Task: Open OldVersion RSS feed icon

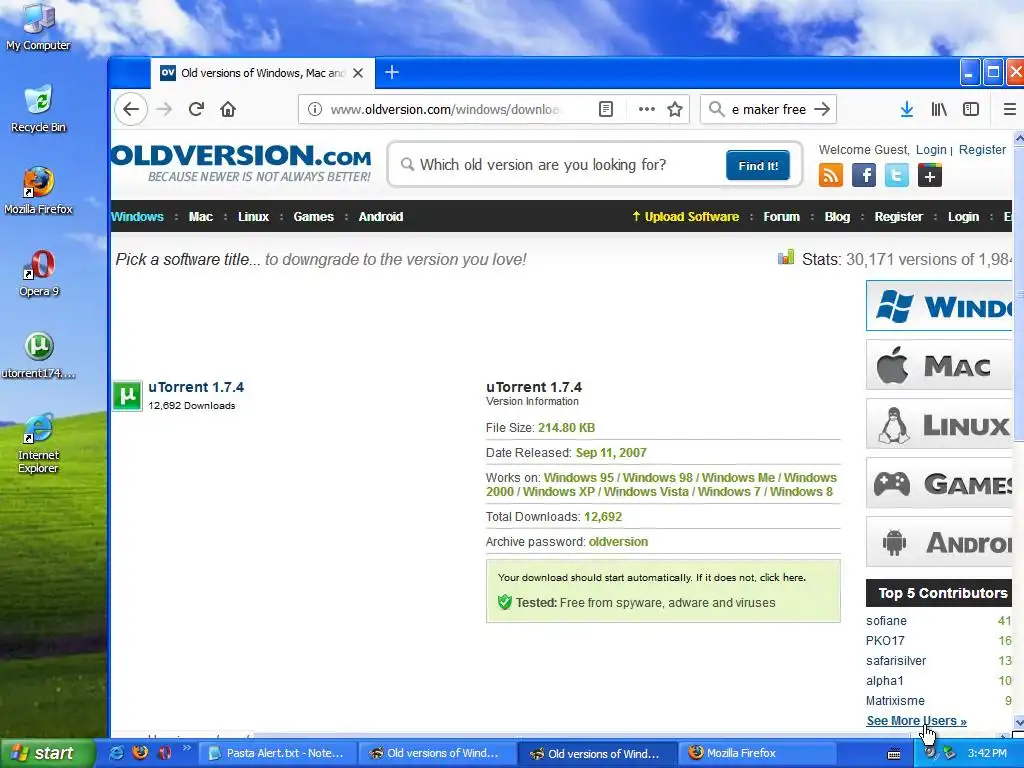Action: click(831, 175)
